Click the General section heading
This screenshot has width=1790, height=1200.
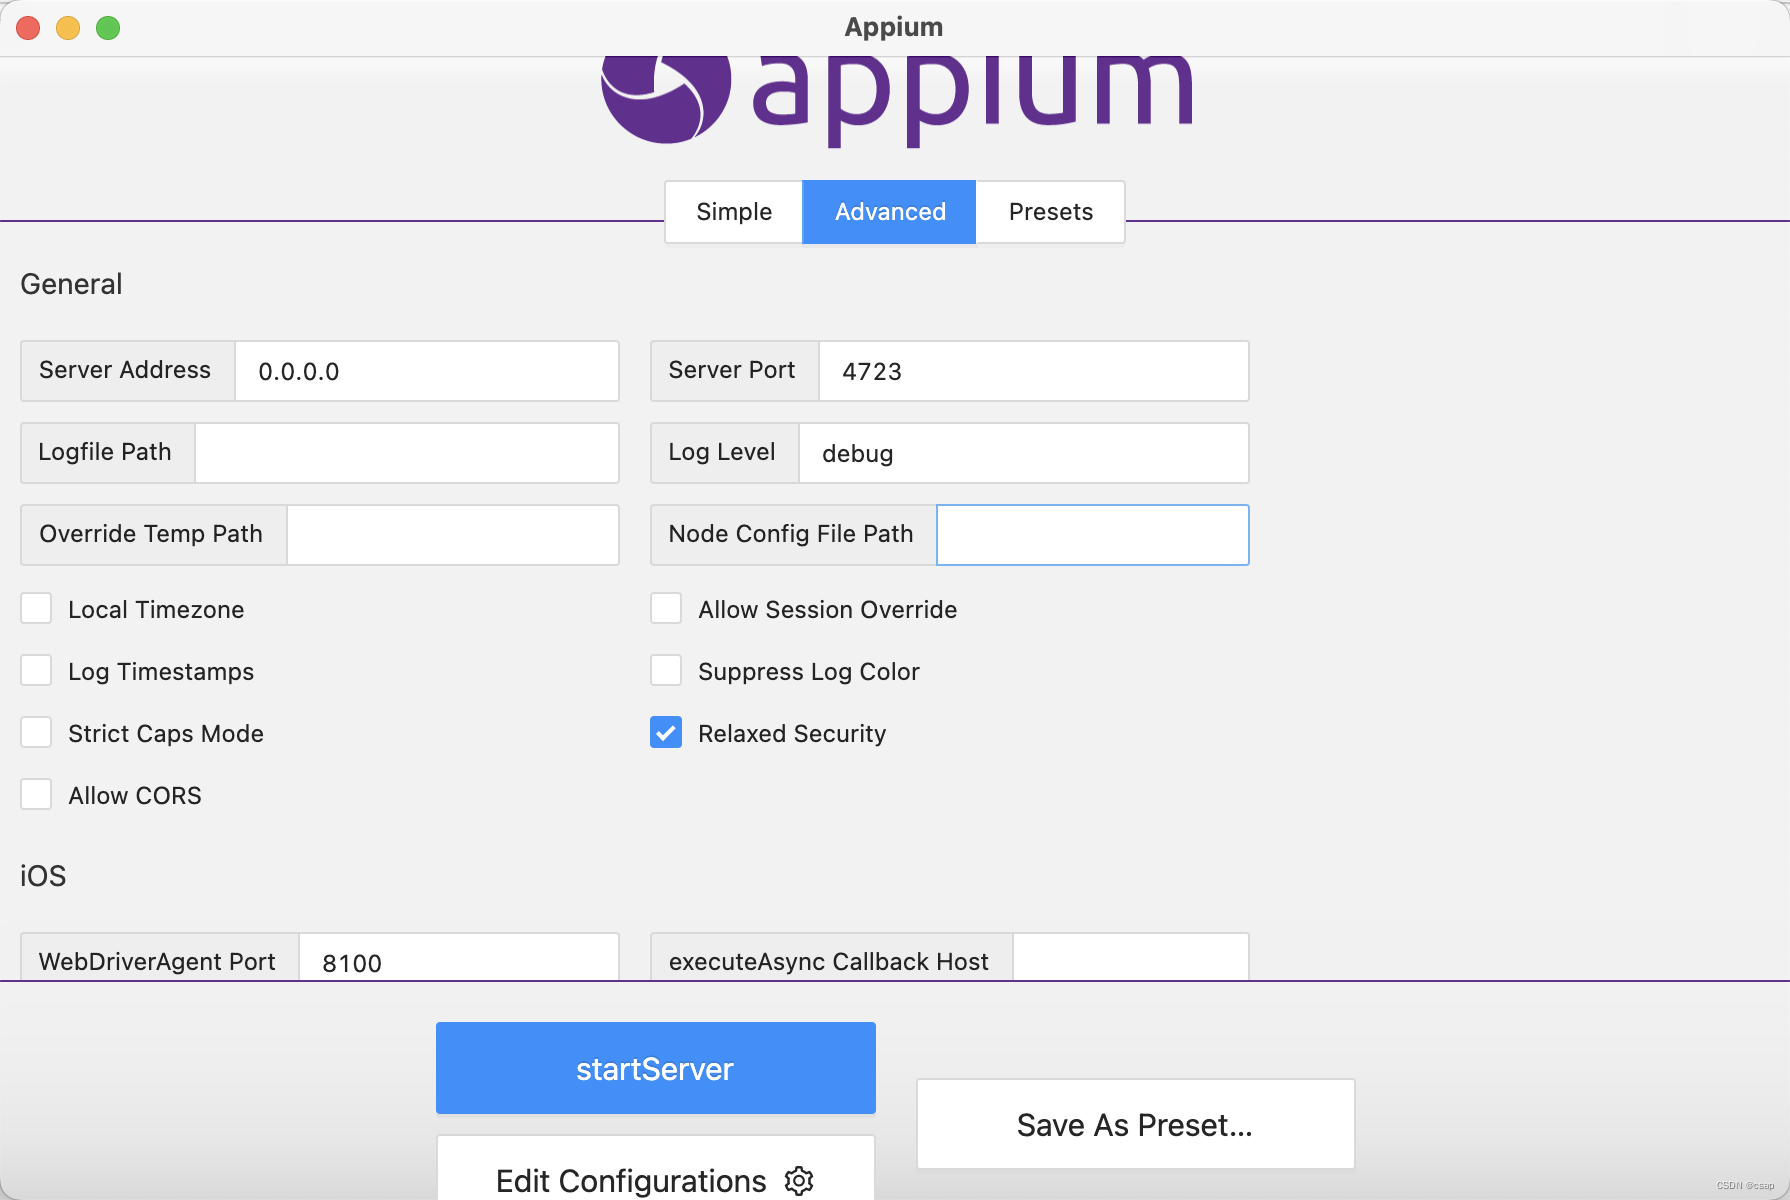(71, 285)
